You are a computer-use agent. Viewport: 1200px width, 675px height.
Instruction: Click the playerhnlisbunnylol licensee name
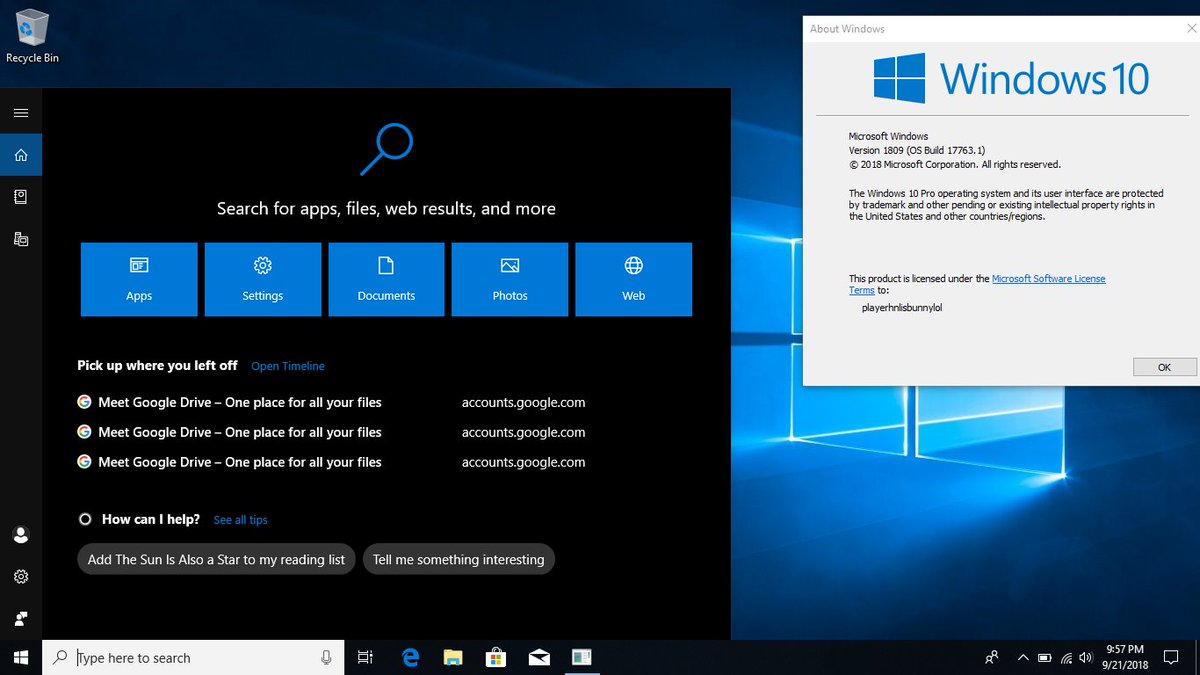click(x=902, y=308)
